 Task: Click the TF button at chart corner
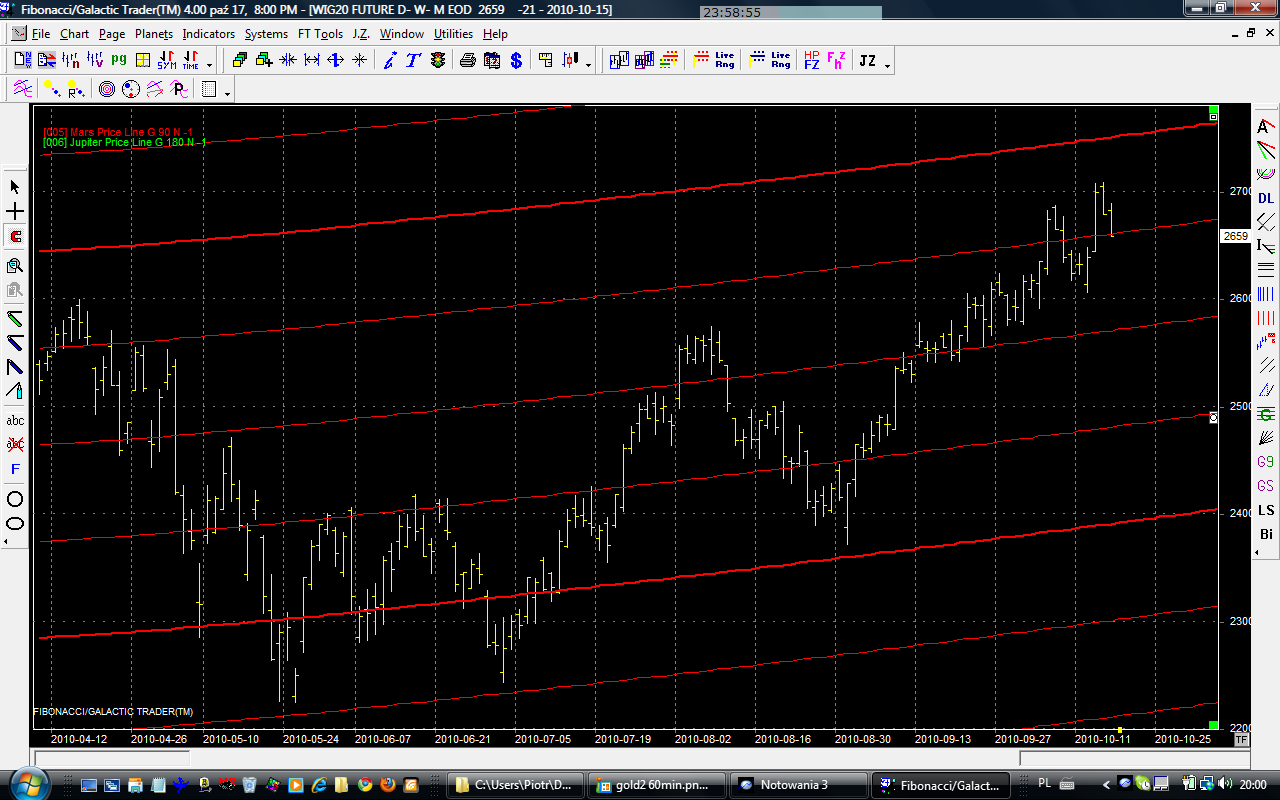[1241, 740]
